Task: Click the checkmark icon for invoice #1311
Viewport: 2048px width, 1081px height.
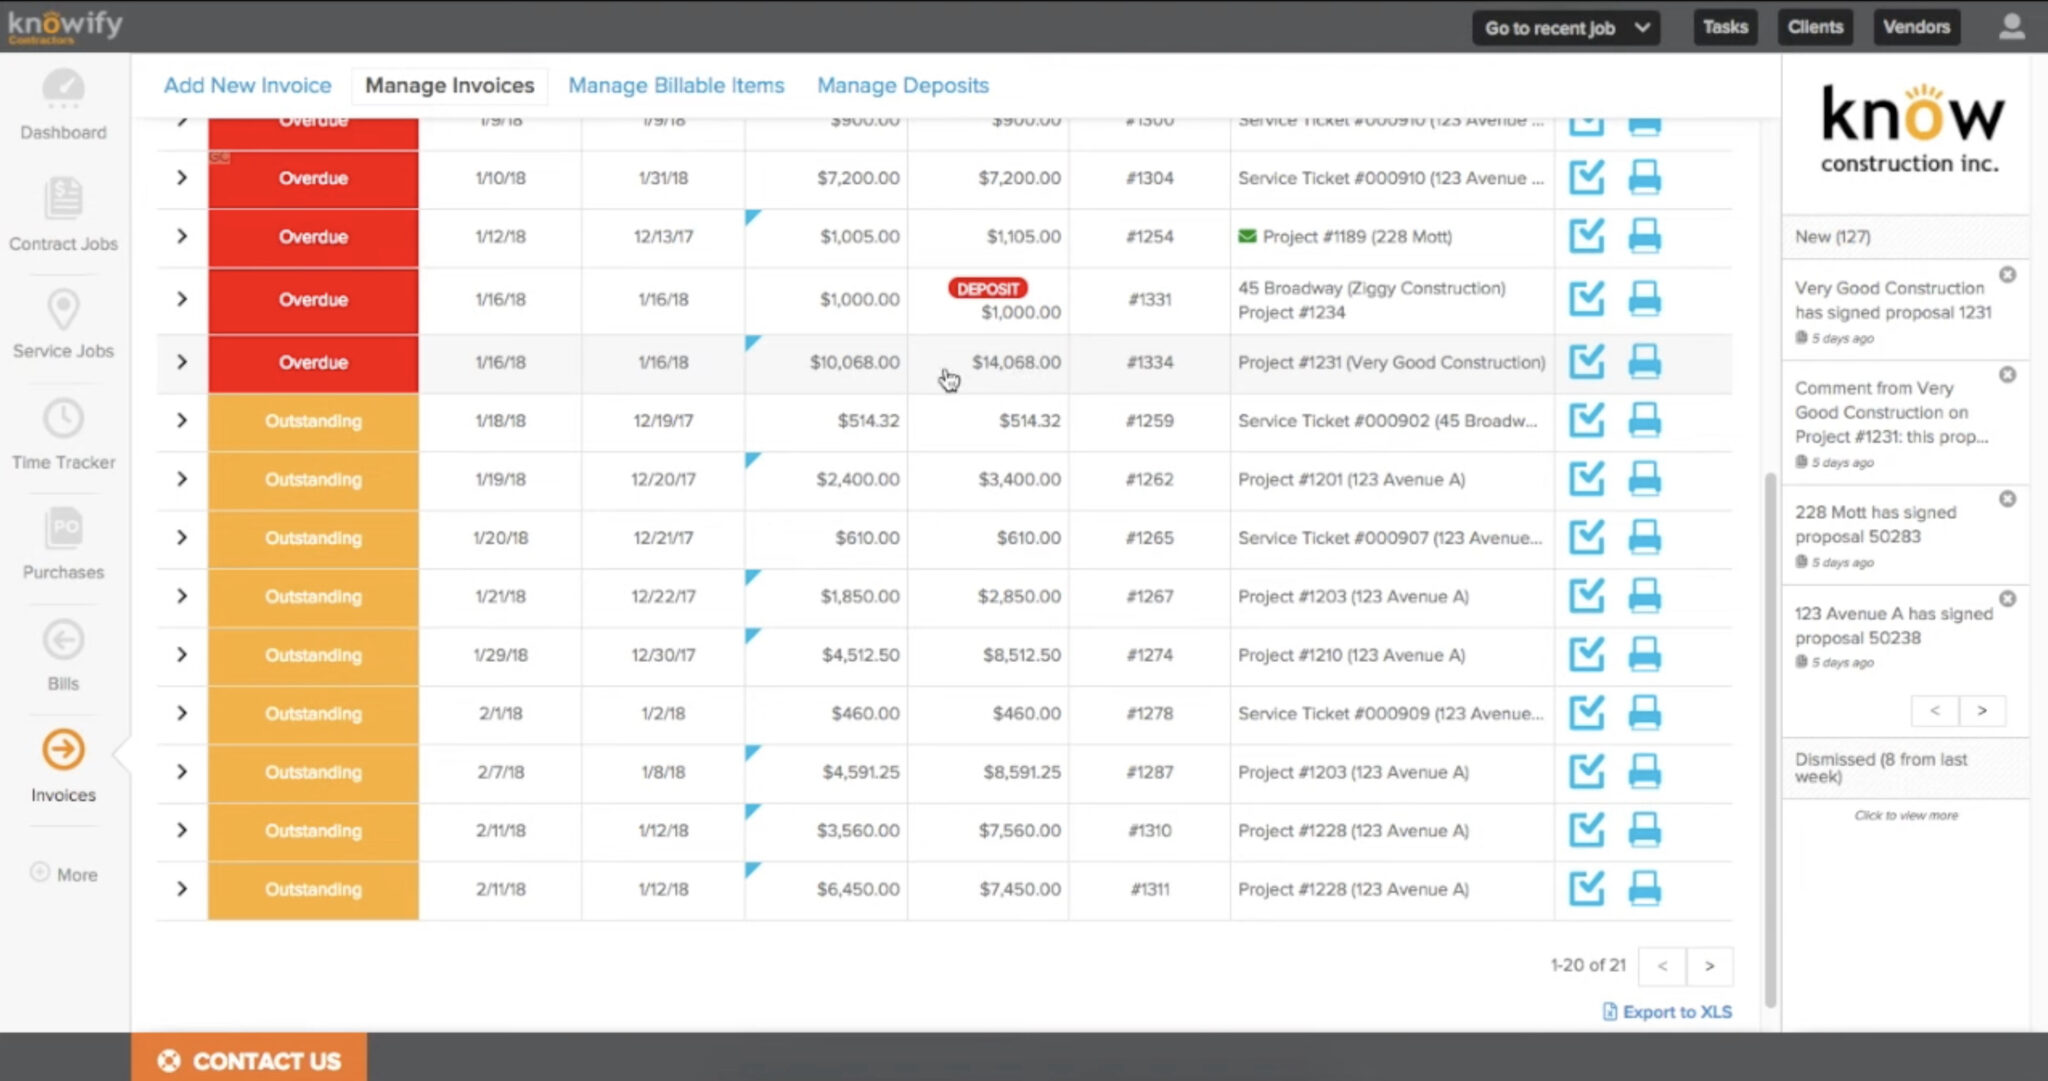Action: click(1587, 888)
